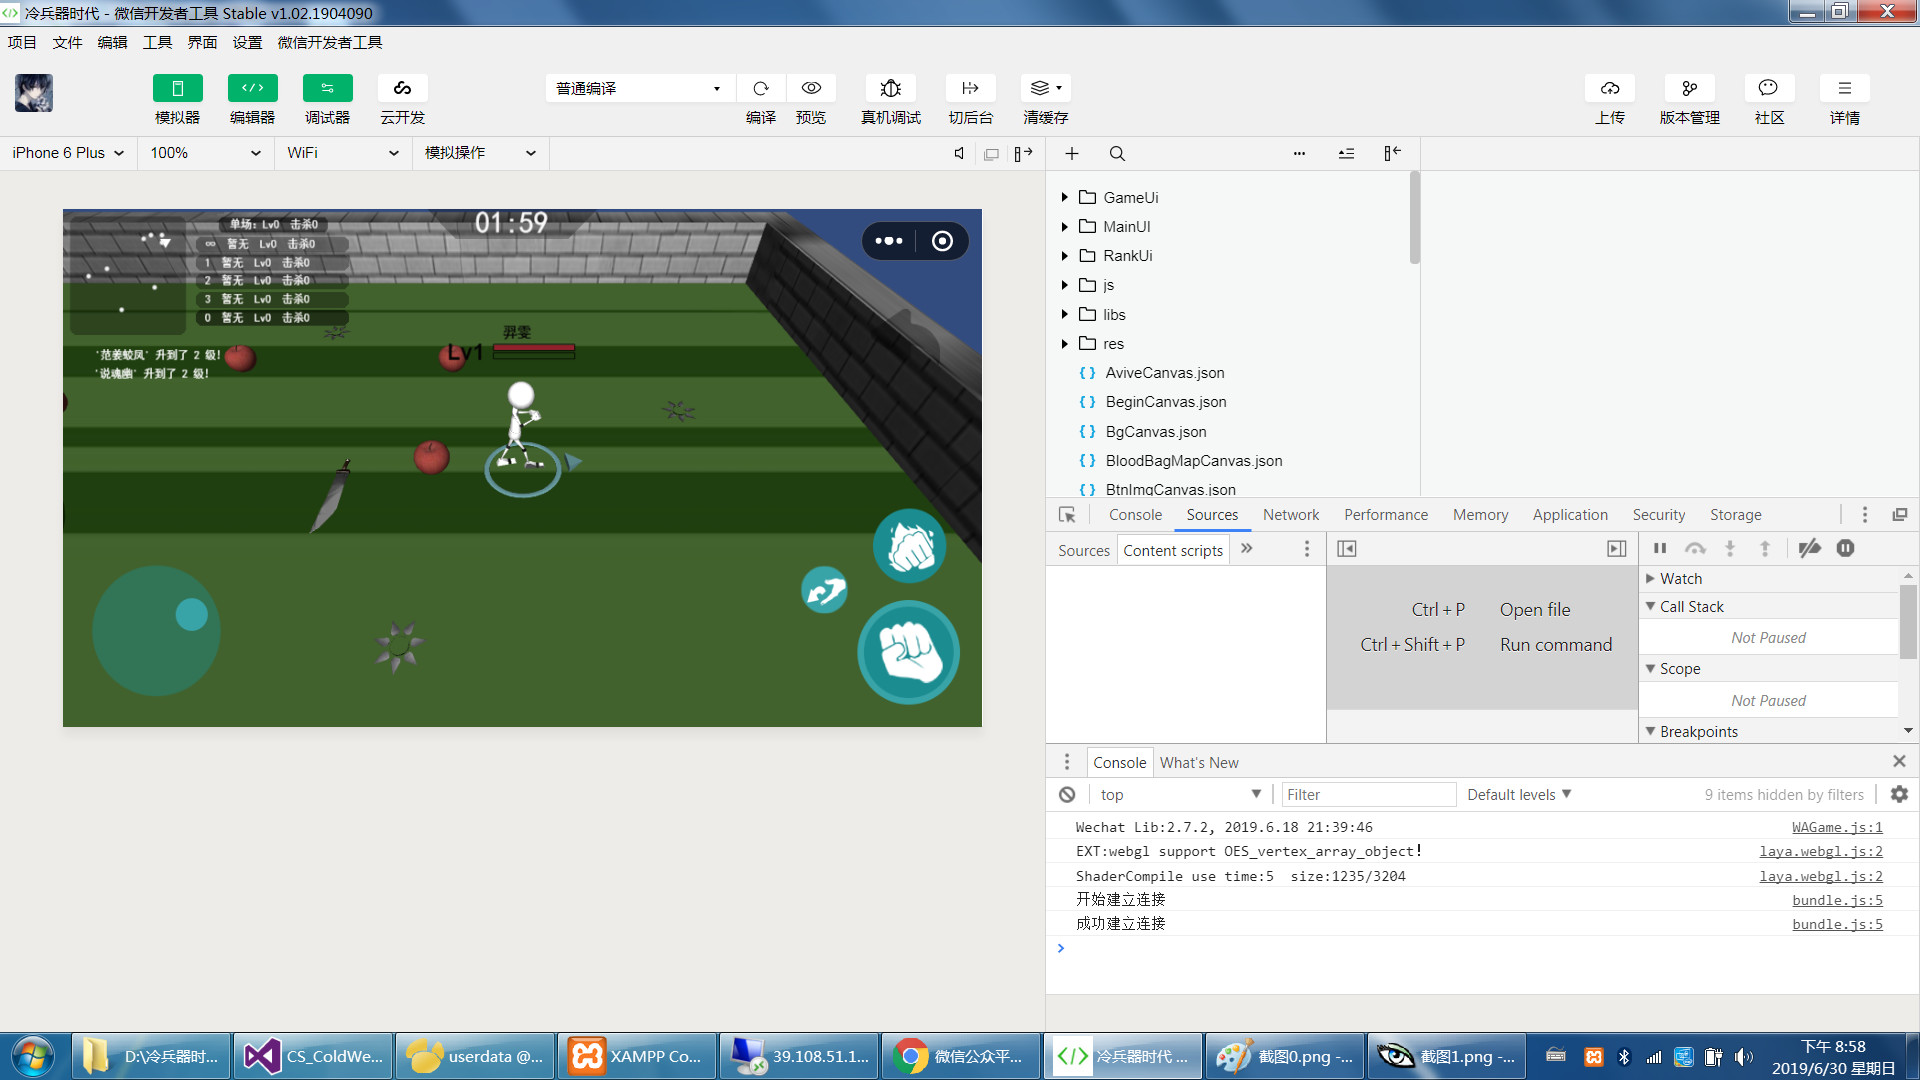This screenshot has width=1920, height=1080.
Task: Toggle the 编辑器 panel button
Action: pyautogui.click(x=252, y=88)
